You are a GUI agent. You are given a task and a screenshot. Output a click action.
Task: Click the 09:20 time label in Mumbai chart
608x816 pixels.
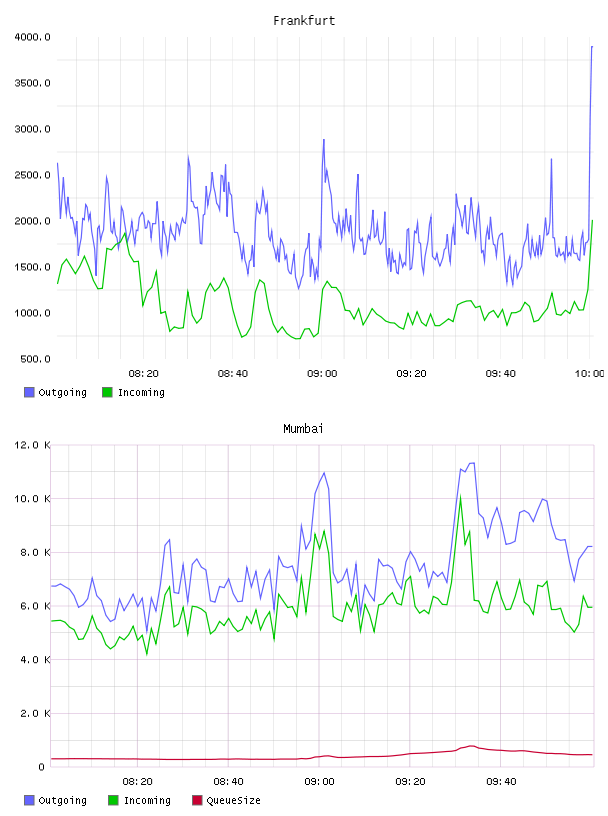tap(410, 782)
